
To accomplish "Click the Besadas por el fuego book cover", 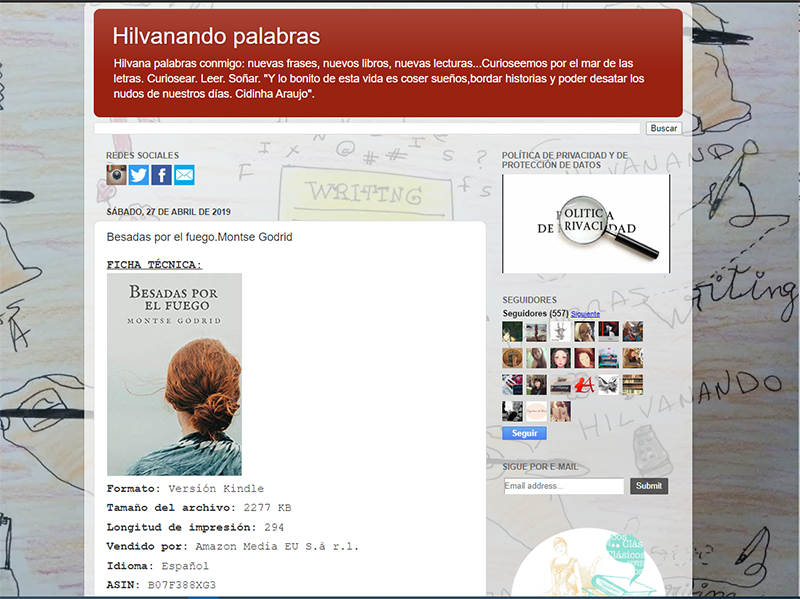I will click(x=174, y=375).
